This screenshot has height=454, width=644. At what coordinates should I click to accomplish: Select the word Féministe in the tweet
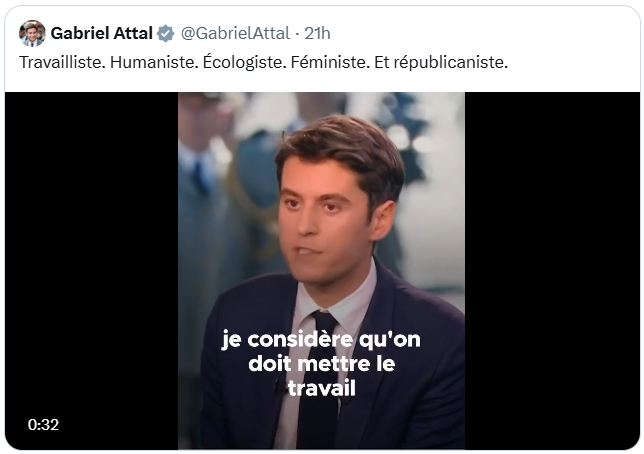point(330,62)
